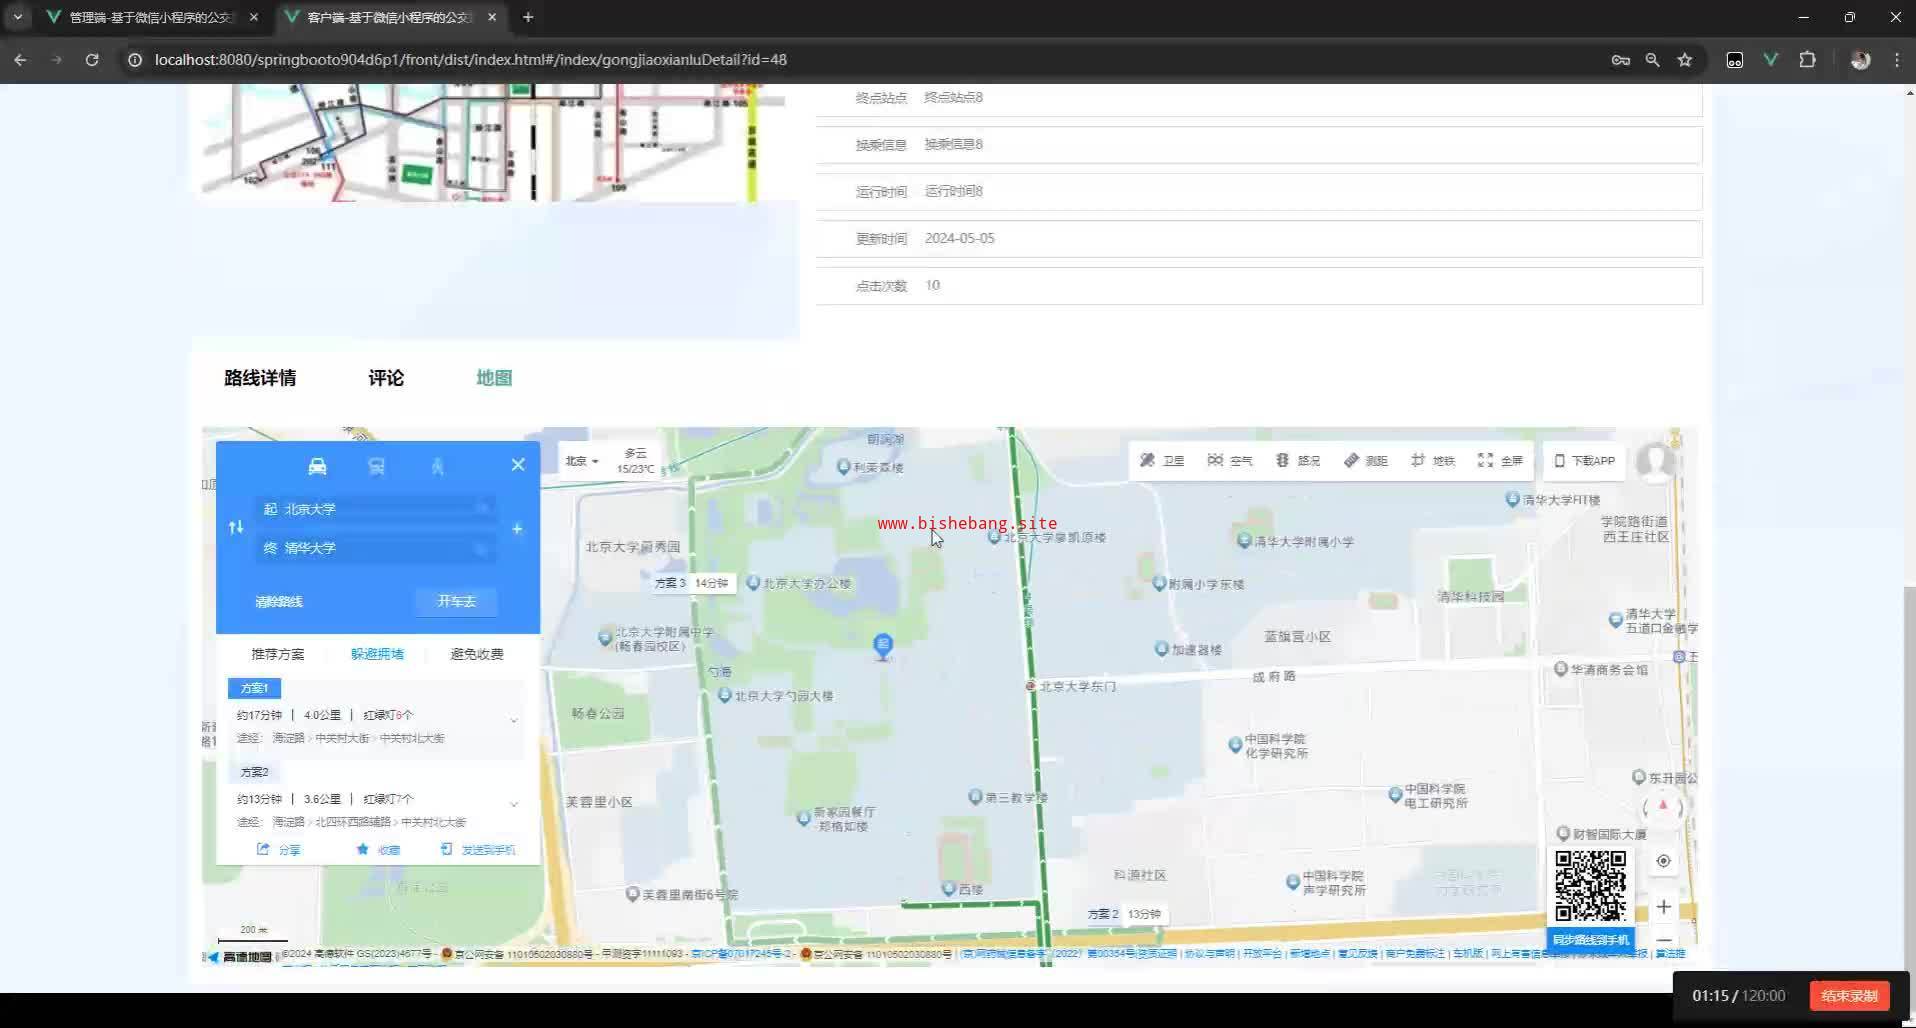Expand the 方案2 route details chevron
The height and width of the screenshot is (1028, 1916).
514,804
